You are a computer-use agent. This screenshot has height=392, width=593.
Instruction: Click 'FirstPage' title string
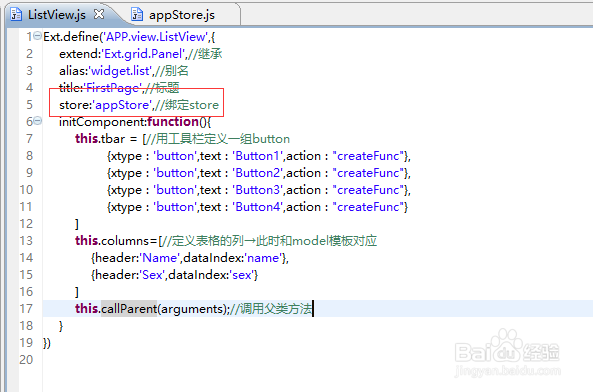pyautogui.click(x=112, y=88)
